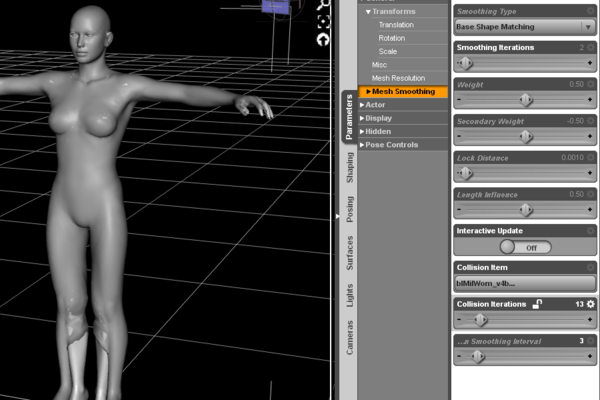Open the Weight property gear settings
Viewport: 600px width, 400px height.
[x=591, y=84]
